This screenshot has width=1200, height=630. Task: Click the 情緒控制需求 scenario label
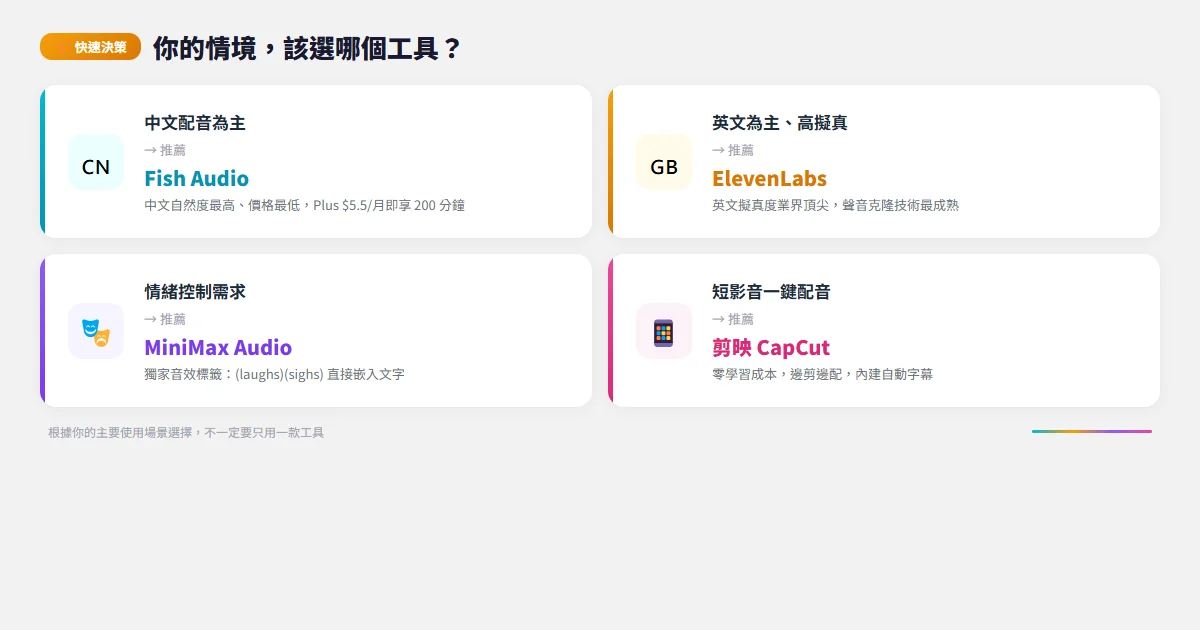click(x=195, y=292)
